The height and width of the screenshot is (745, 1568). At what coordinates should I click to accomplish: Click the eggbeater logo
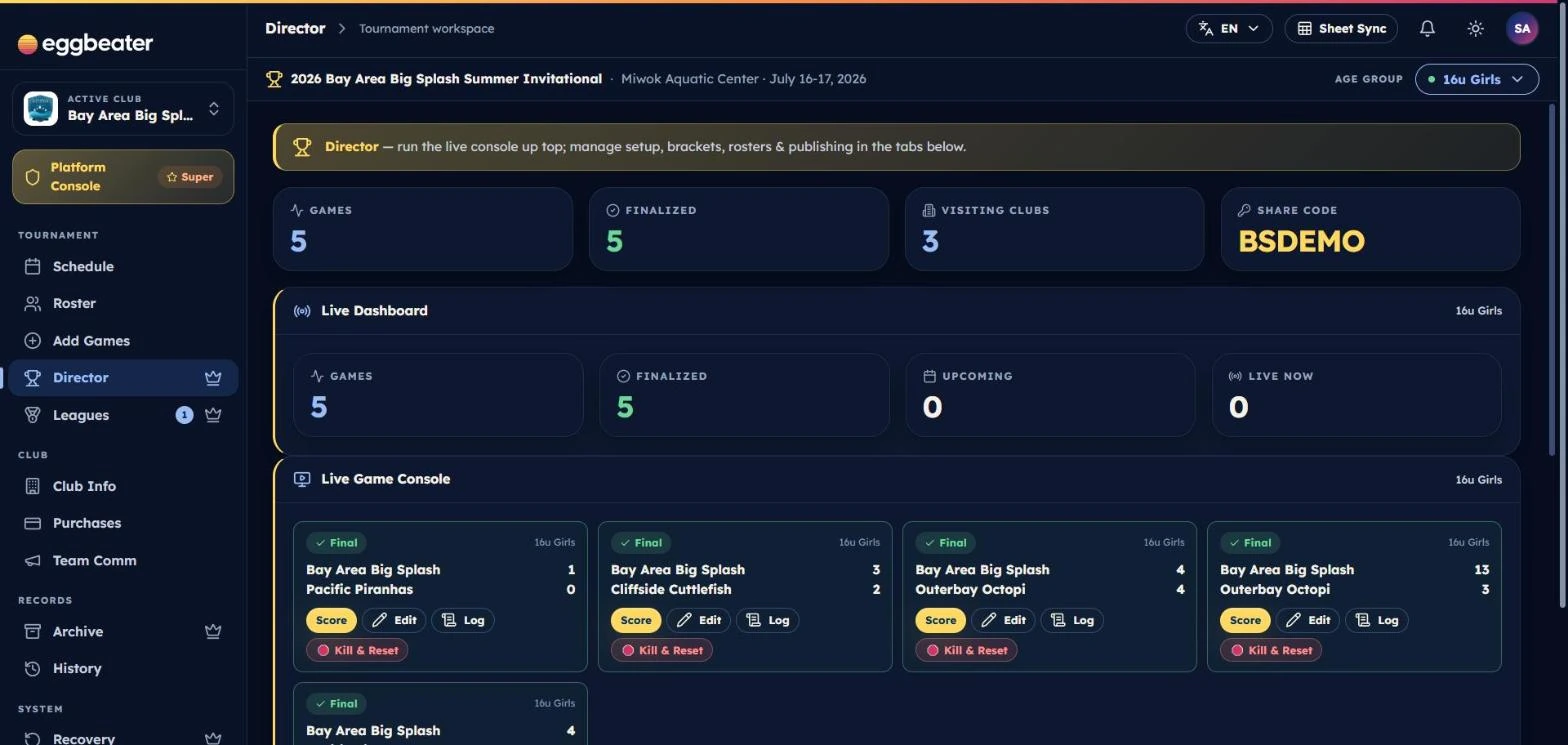[85, 44]
